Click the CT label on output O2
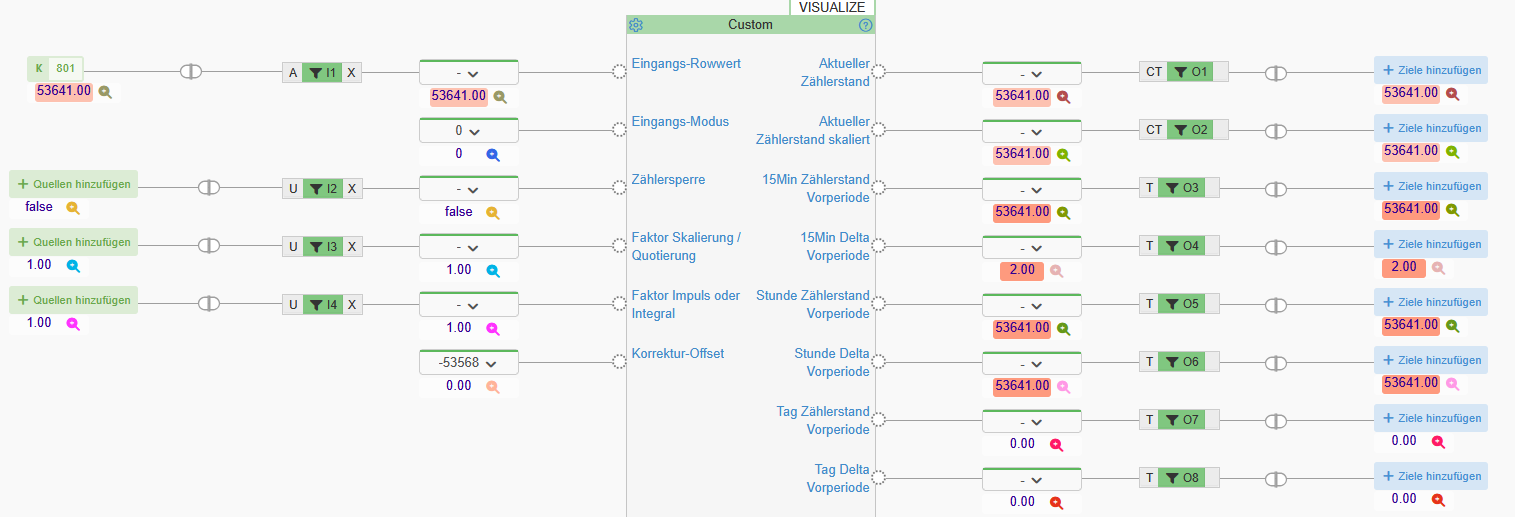This screenshot has width=1515, height=517. coord(1153,130)
